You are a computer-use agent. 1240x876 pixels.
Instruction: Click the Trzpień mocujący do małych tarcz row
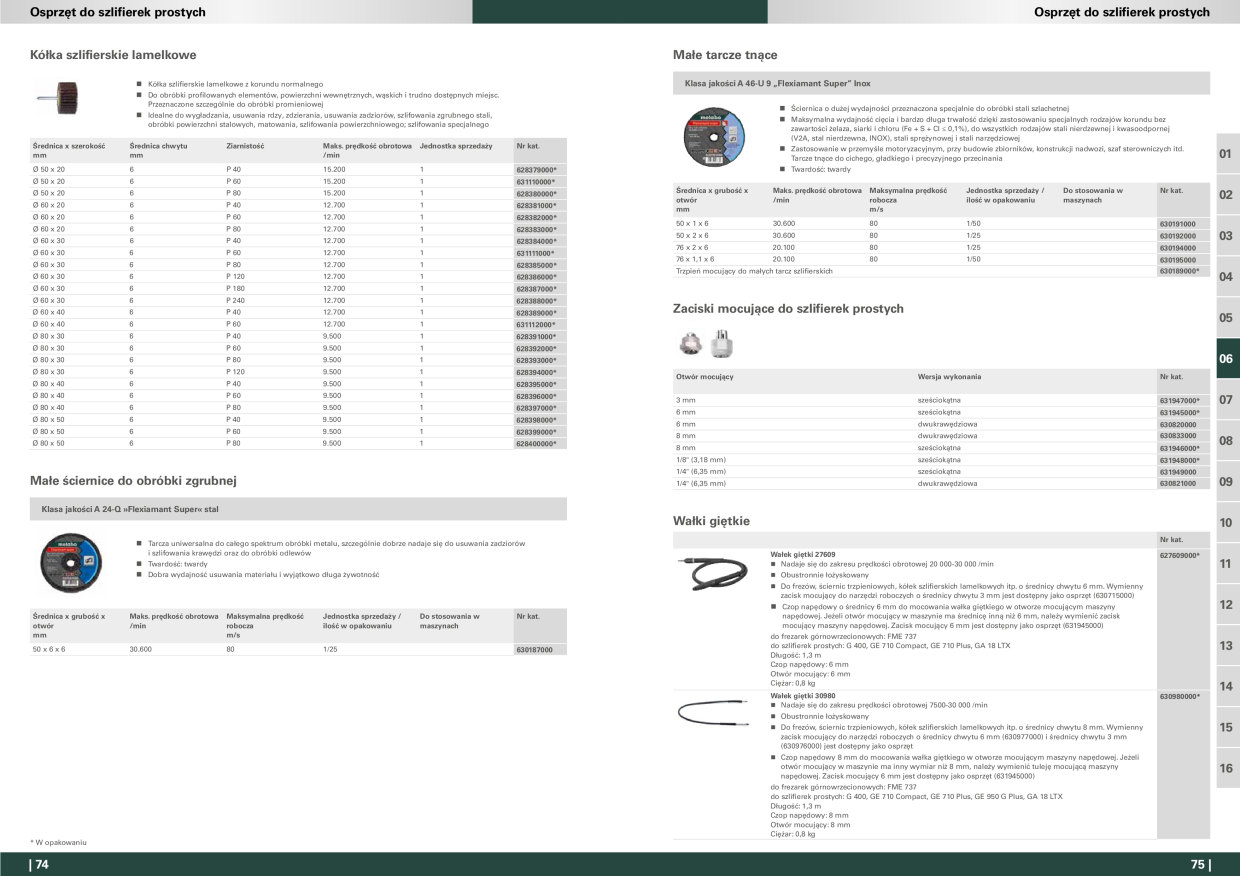point(941,271)
